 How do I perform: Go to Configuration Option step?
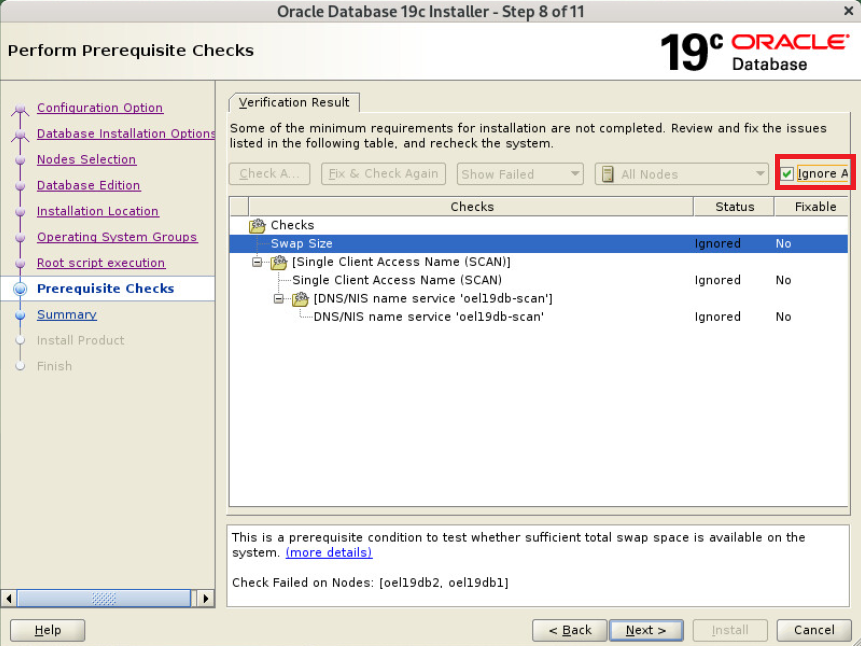click(x=100, y=108)
